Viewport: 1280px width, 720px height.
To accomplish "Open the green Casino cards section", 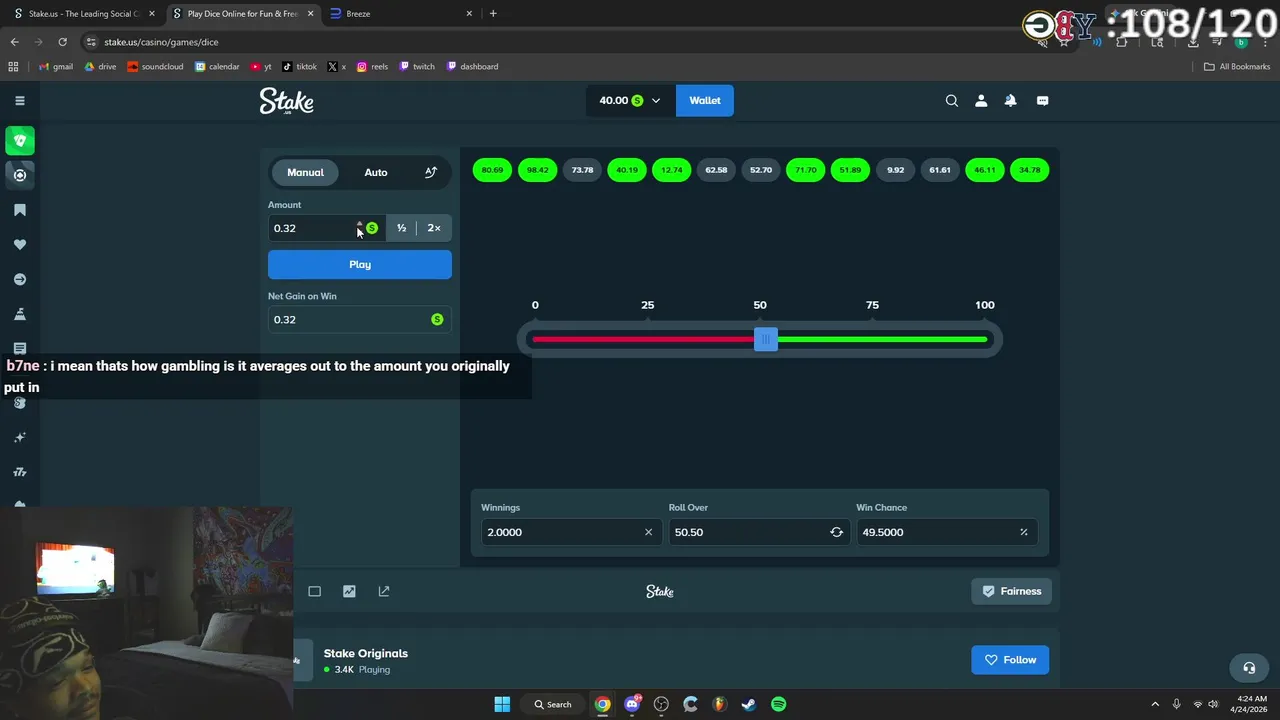I will click(20, 141).
